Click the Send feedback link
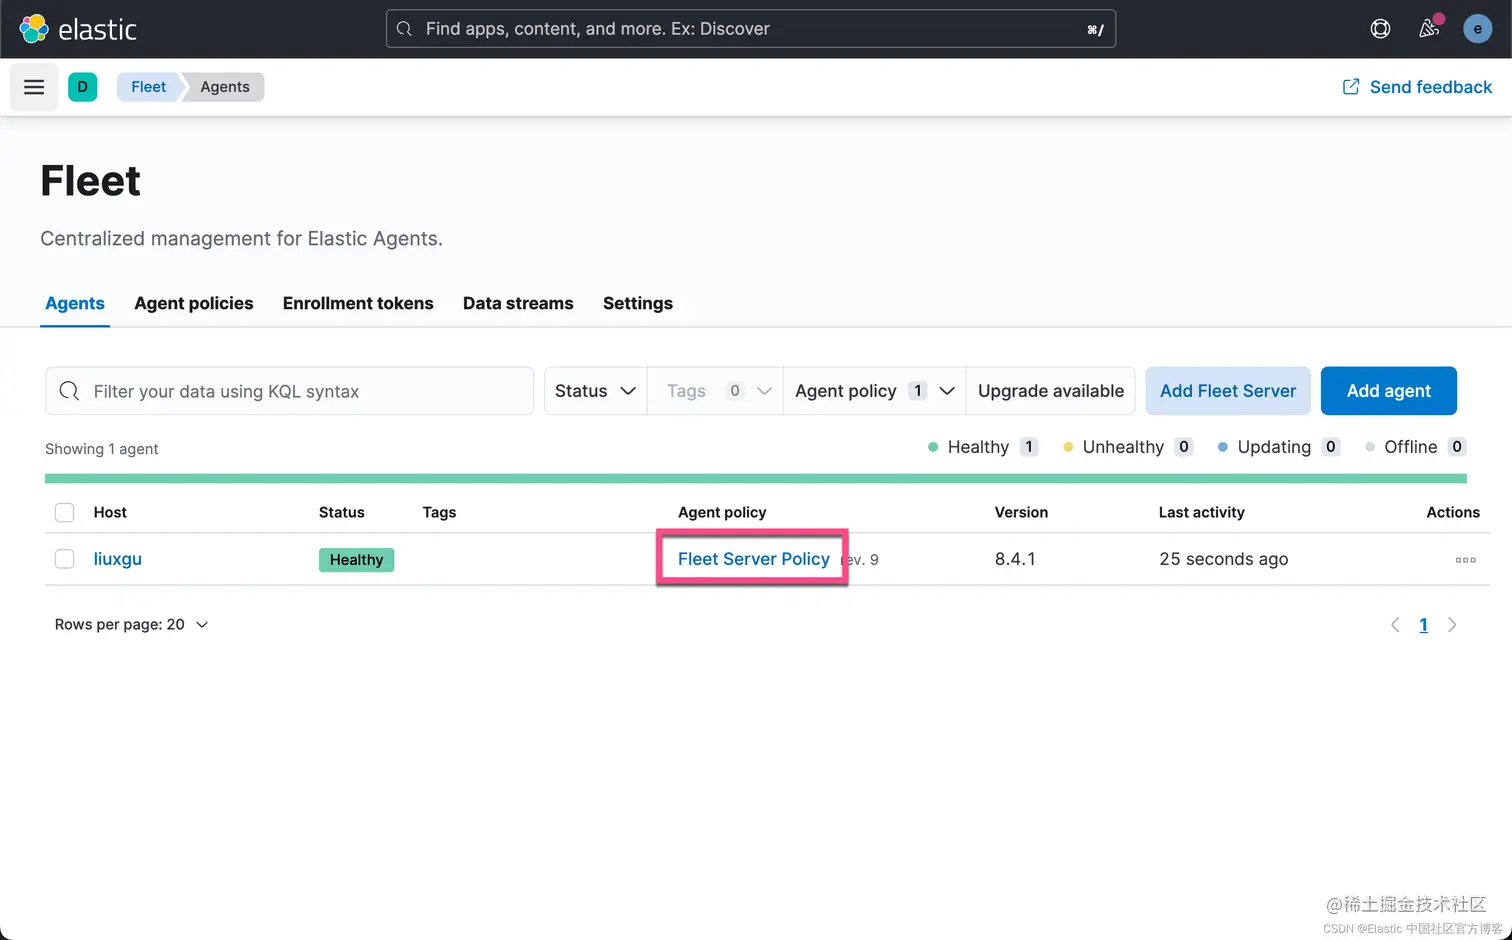The height and width of the screenshot is (940, 1512). point(1417,87)
